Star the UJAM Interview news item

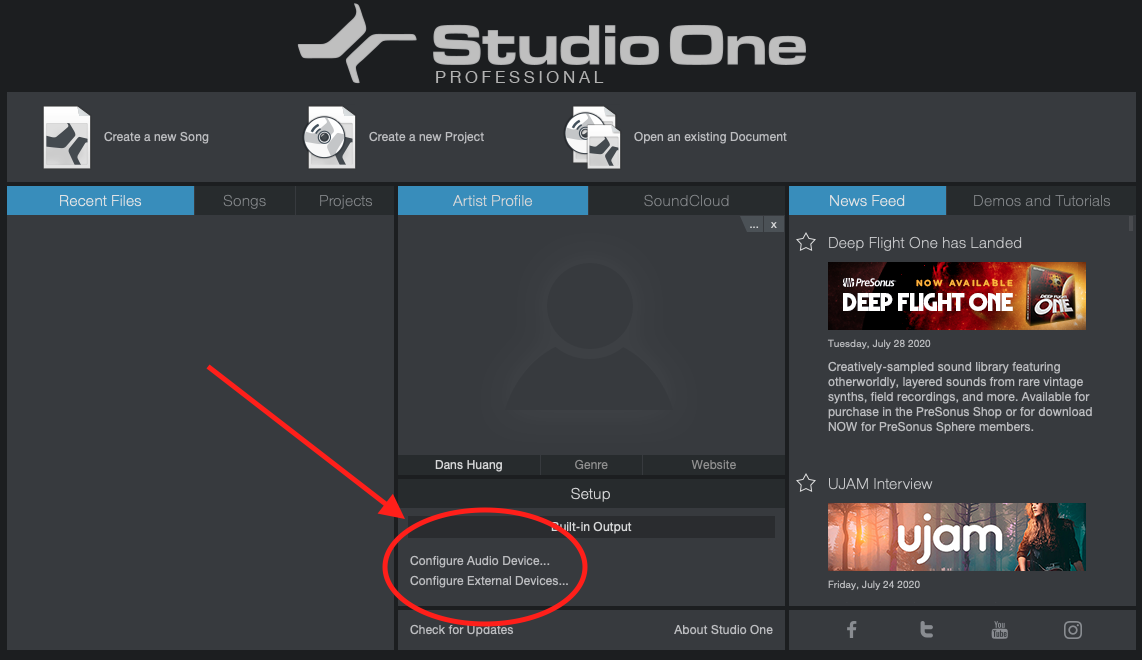click(x=806, y=482)
